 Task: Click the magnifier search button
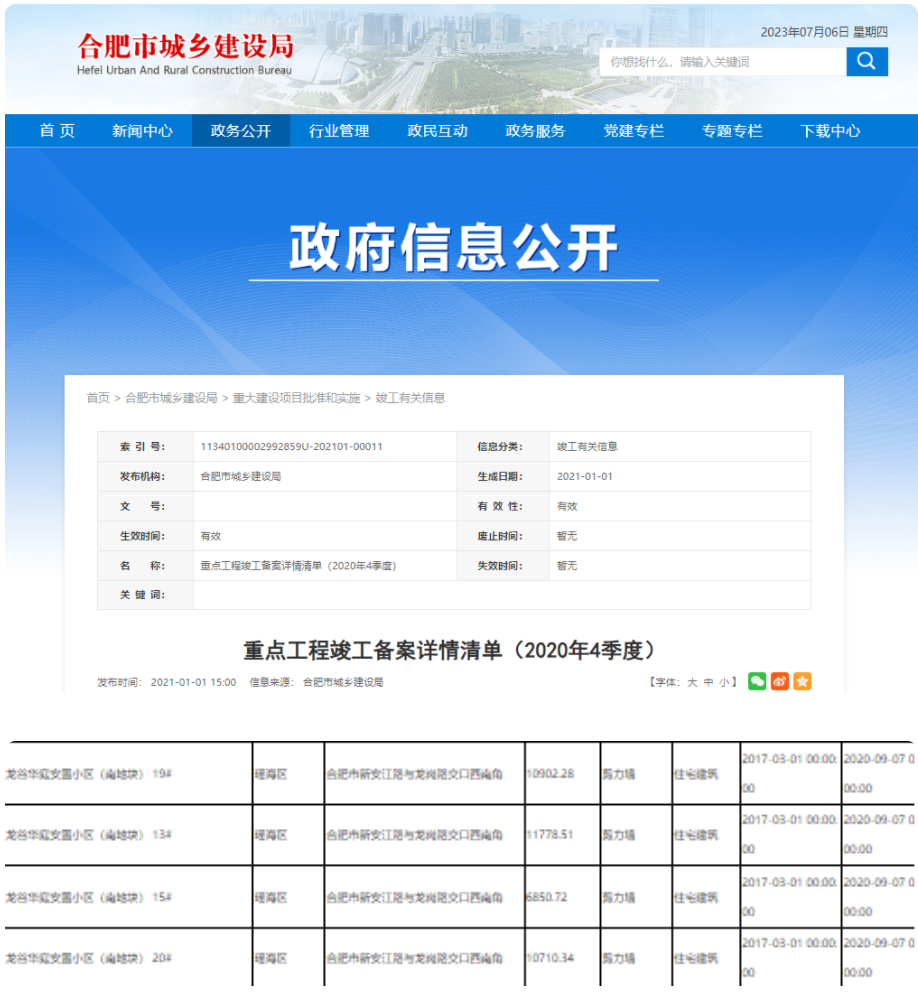click(x=866, y=62)
